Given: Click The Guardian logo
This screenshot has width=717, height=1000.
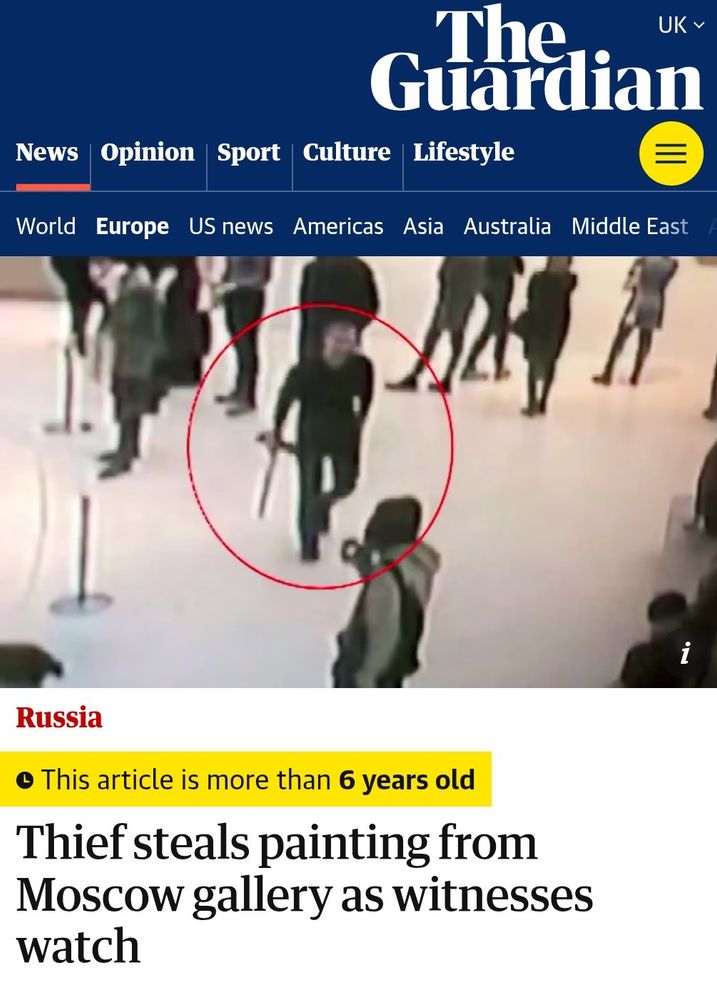Looking at the screenshot, I should point(536,58).
